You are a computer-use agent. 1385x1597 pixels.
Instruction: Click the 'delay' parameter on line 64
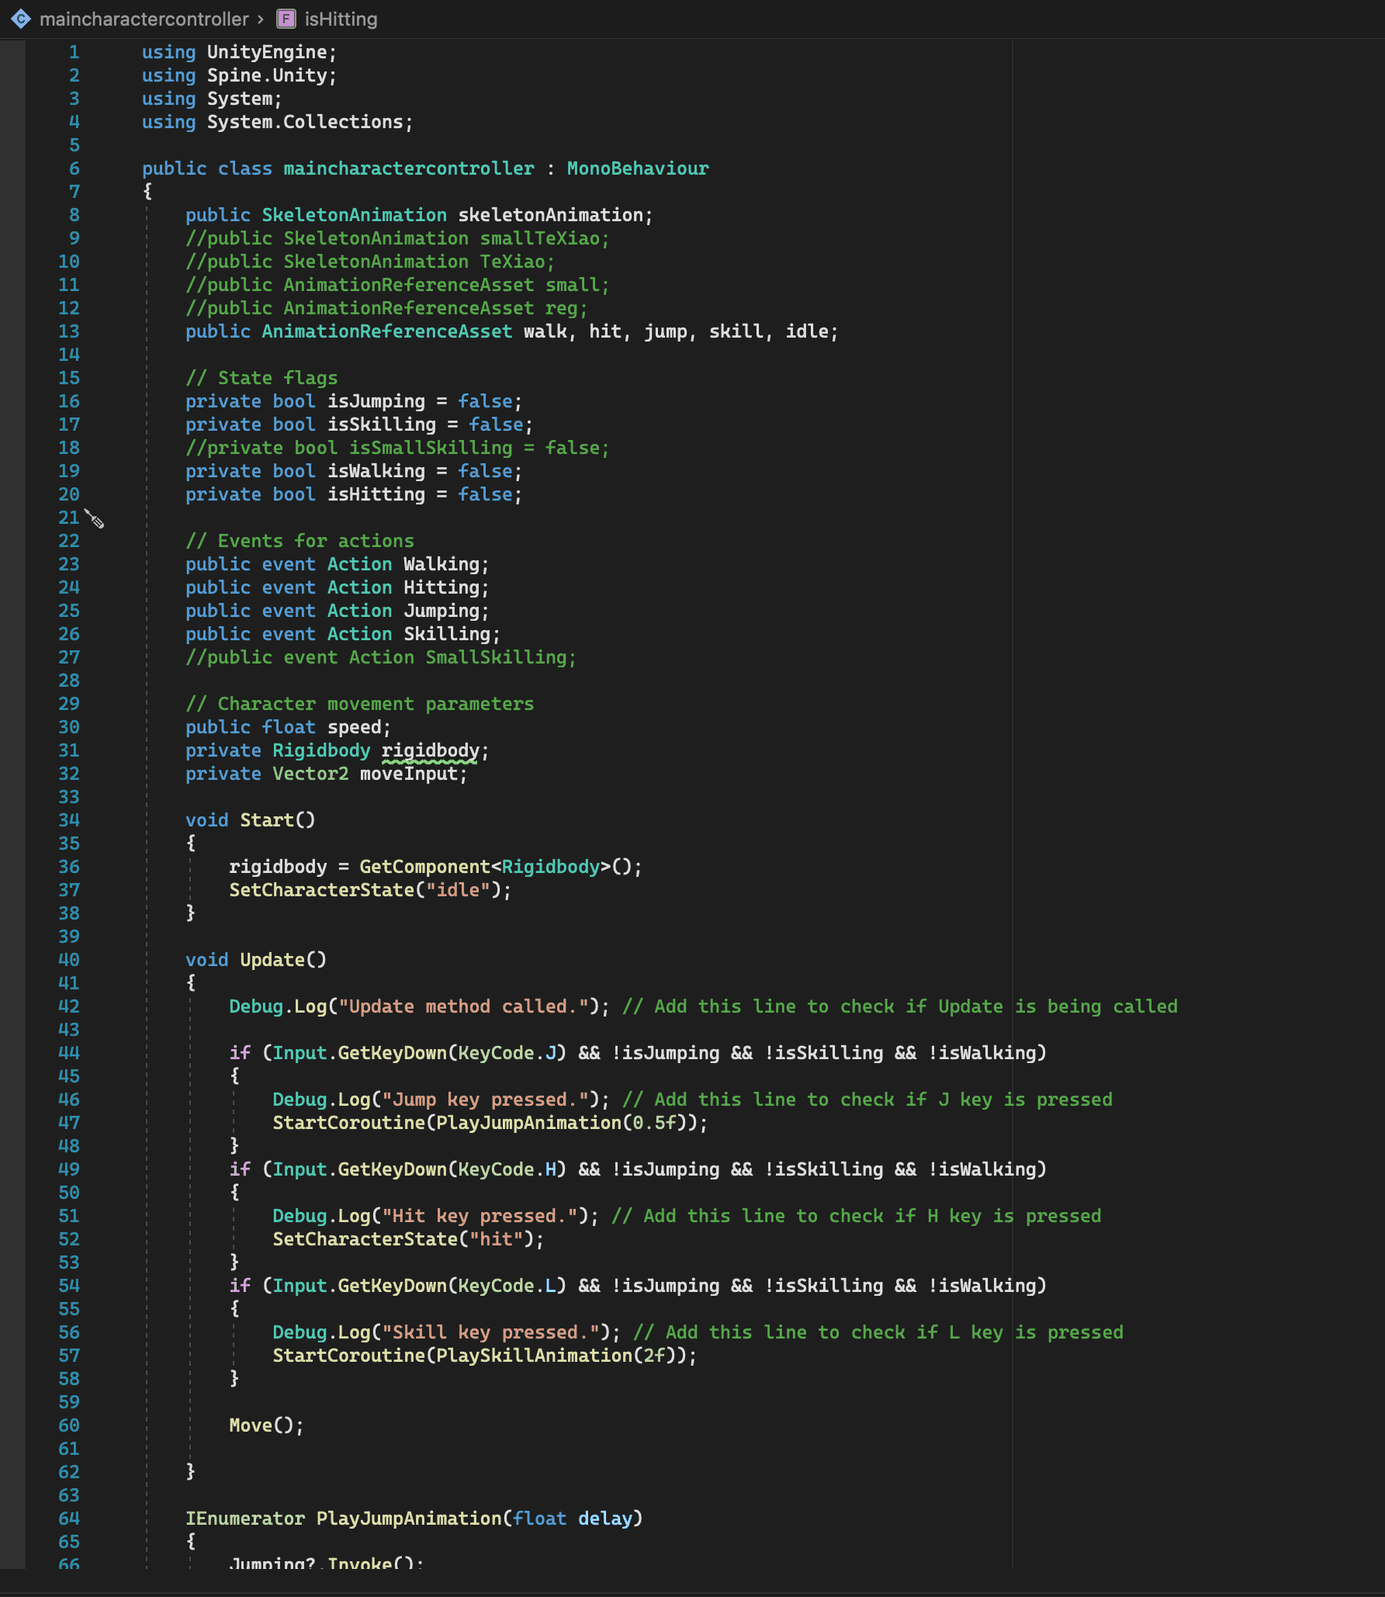click(x=605, y=1519)
